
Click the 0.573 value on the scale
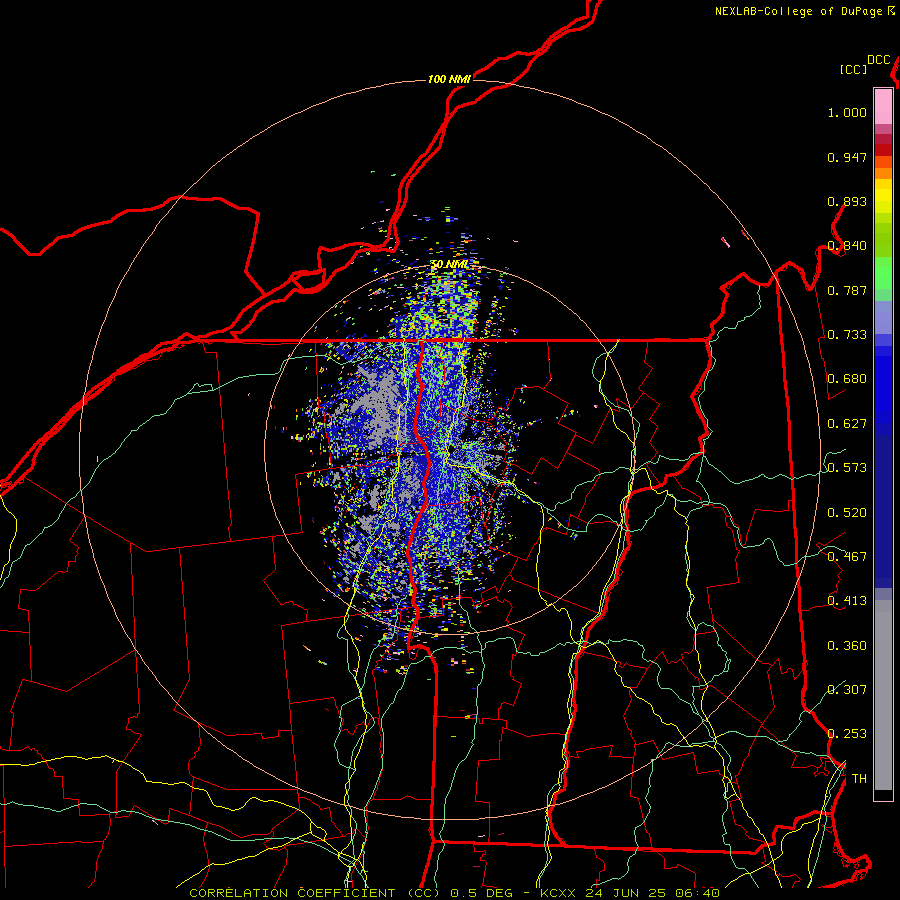point(847,468)
